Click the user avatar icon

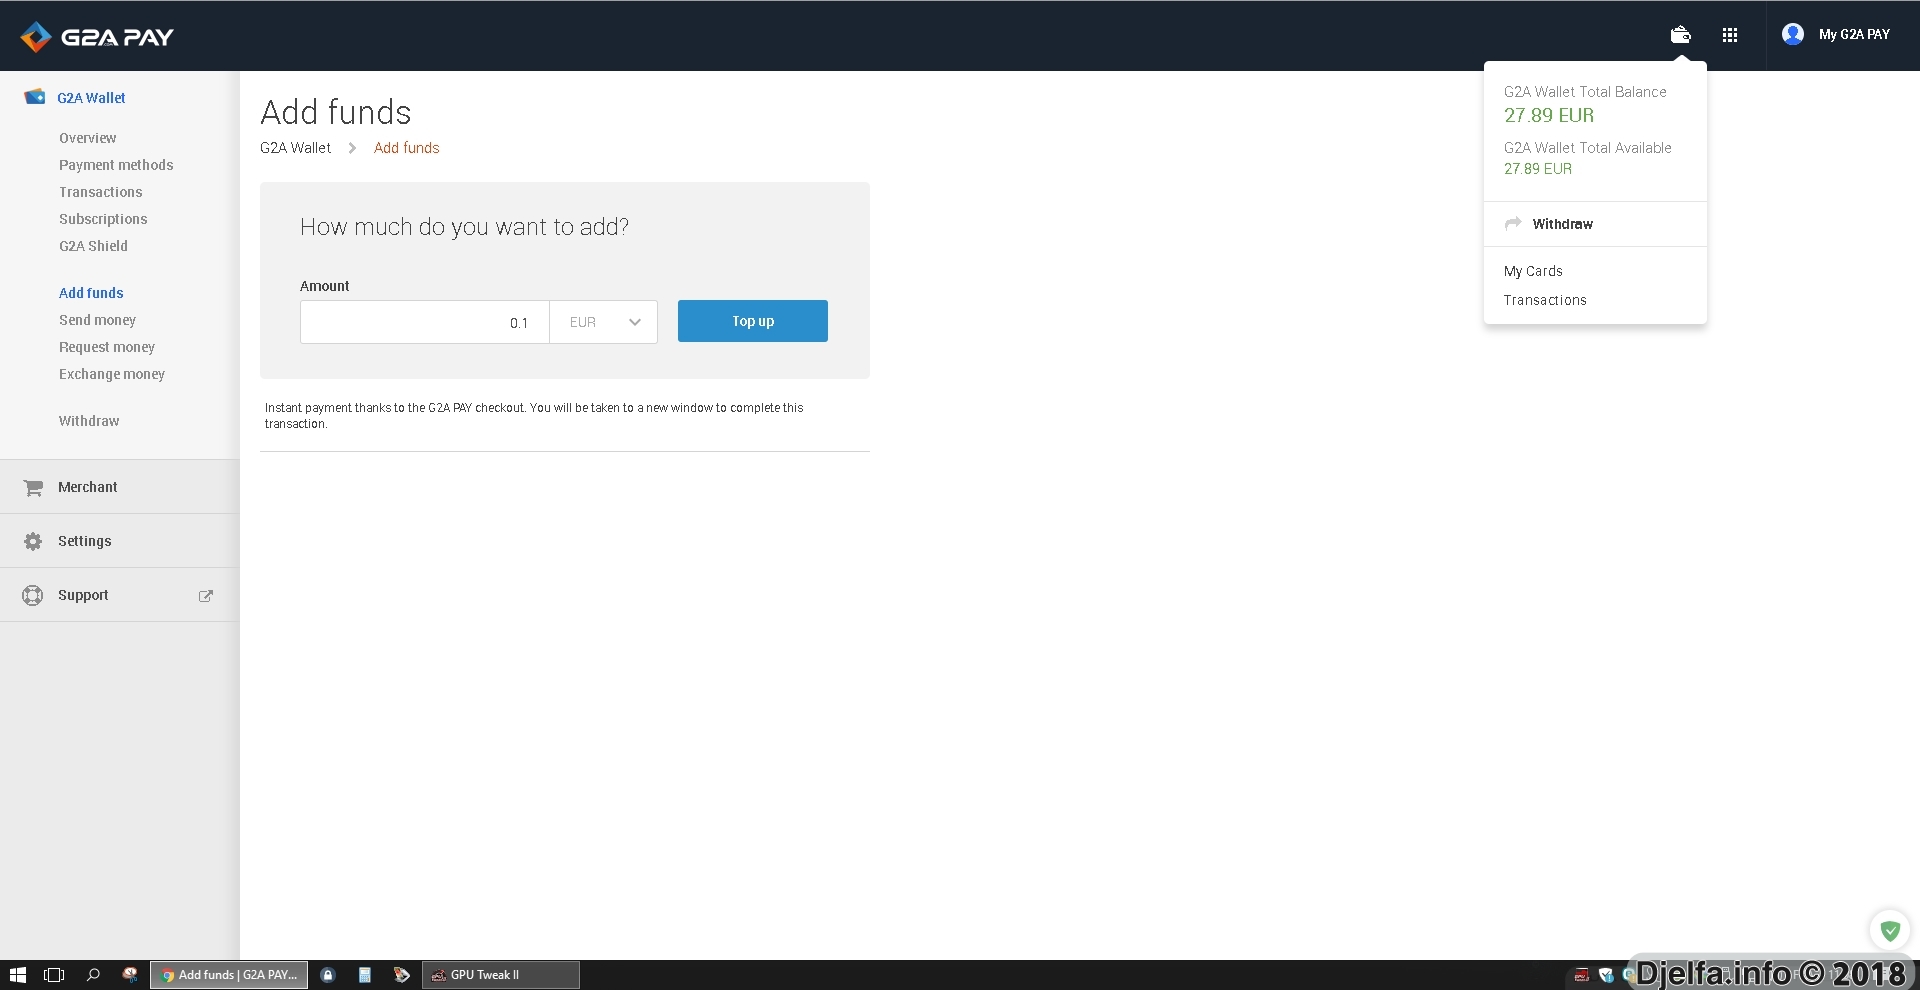[1793, 34]
